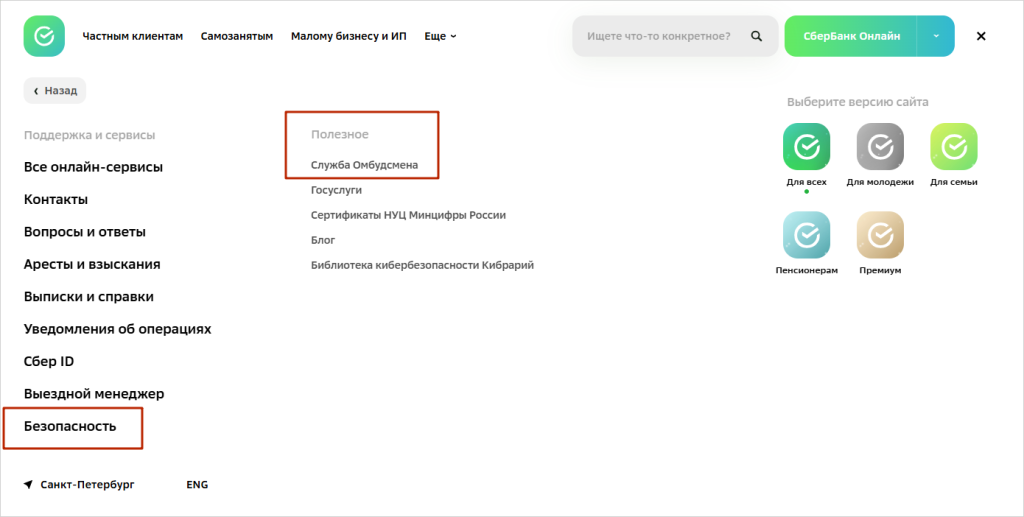Viewport: 1024px width, 517px height.
Task: Open the 'Вопросы и ответы' section
Action: pos(85,232)
